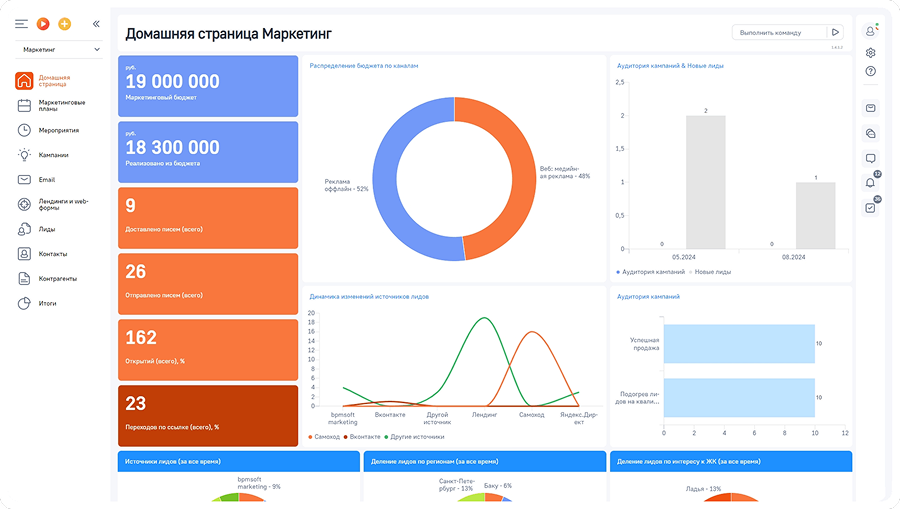Collapse the left sidebar with the double chevron

tap(96, 23)
